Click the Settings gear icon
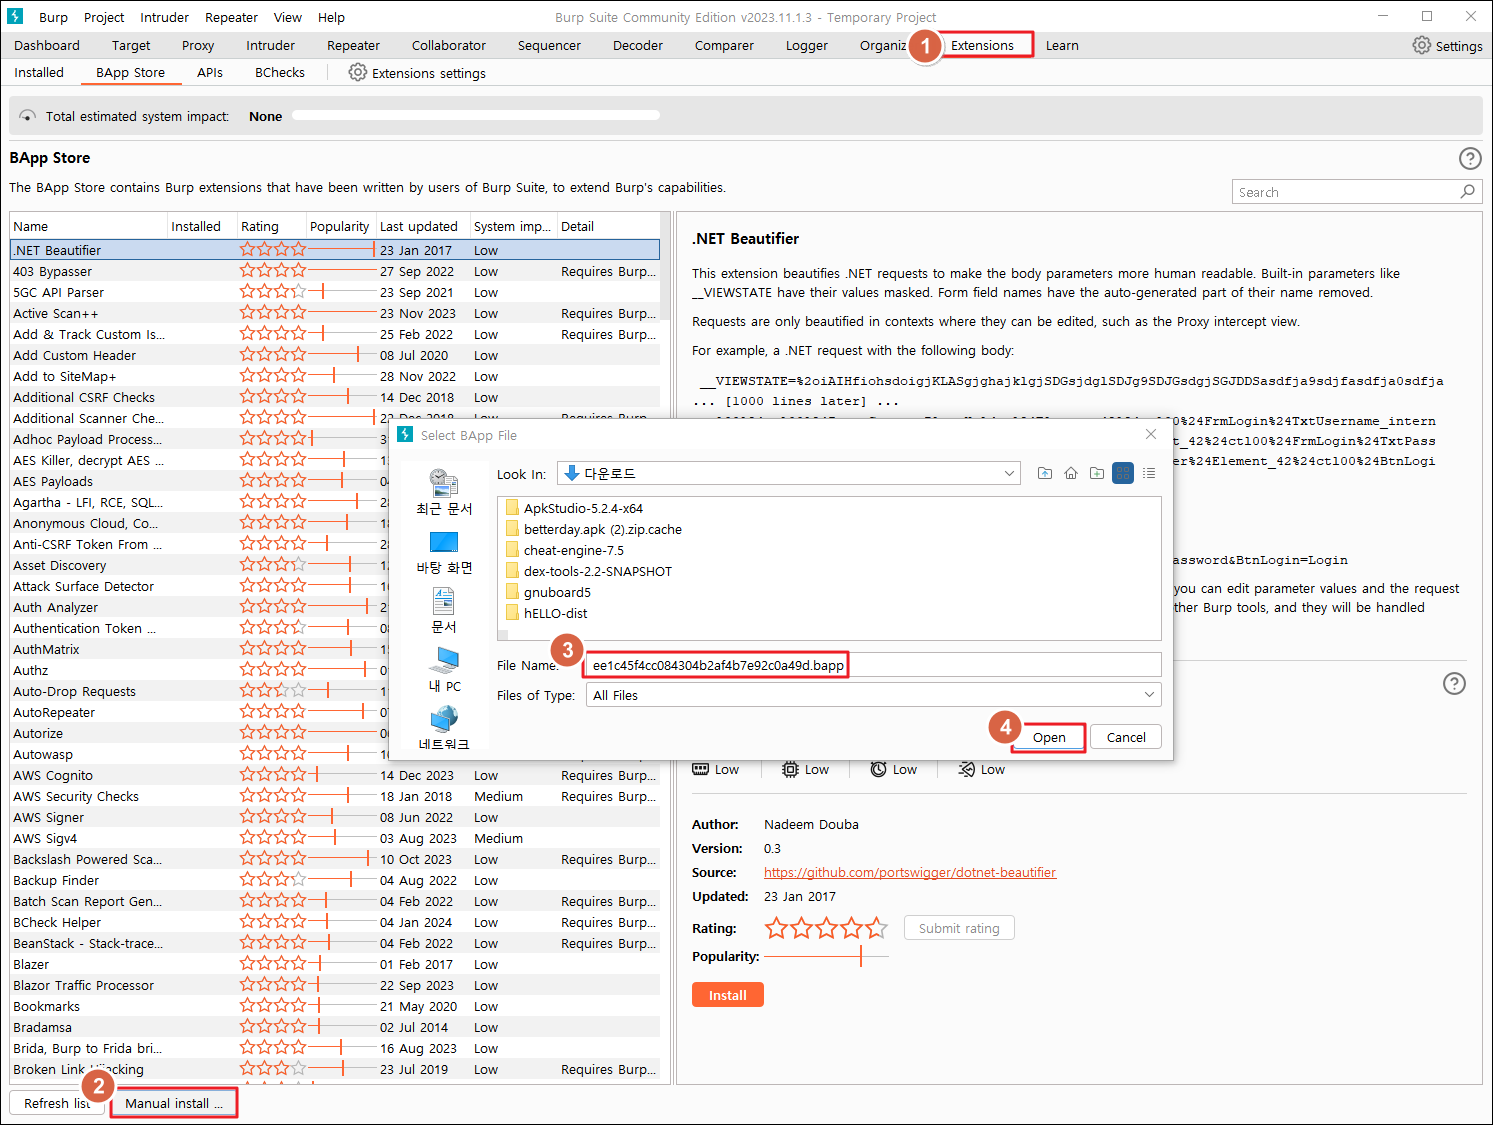Viewport: 1493px width, 1125px height. point(1421,45)
